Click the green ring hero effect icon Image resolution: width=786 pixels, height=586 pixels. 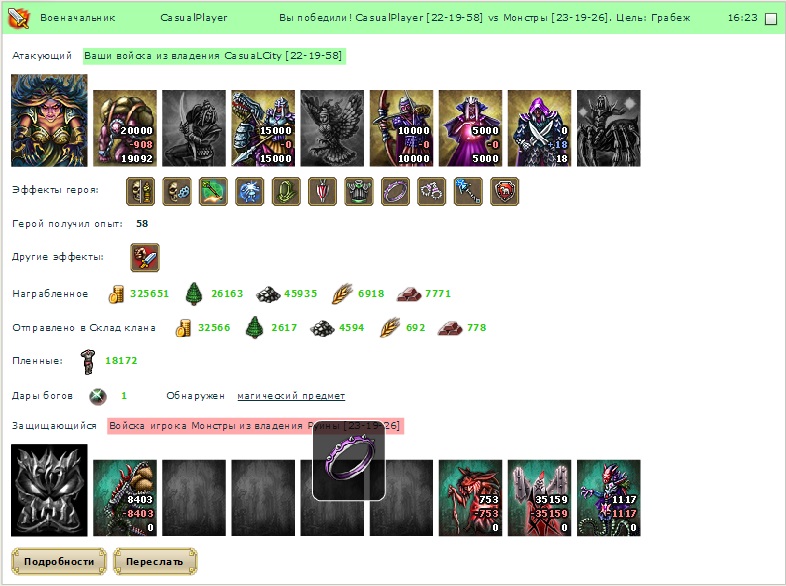pyautogui.click(x=286, y=191)
